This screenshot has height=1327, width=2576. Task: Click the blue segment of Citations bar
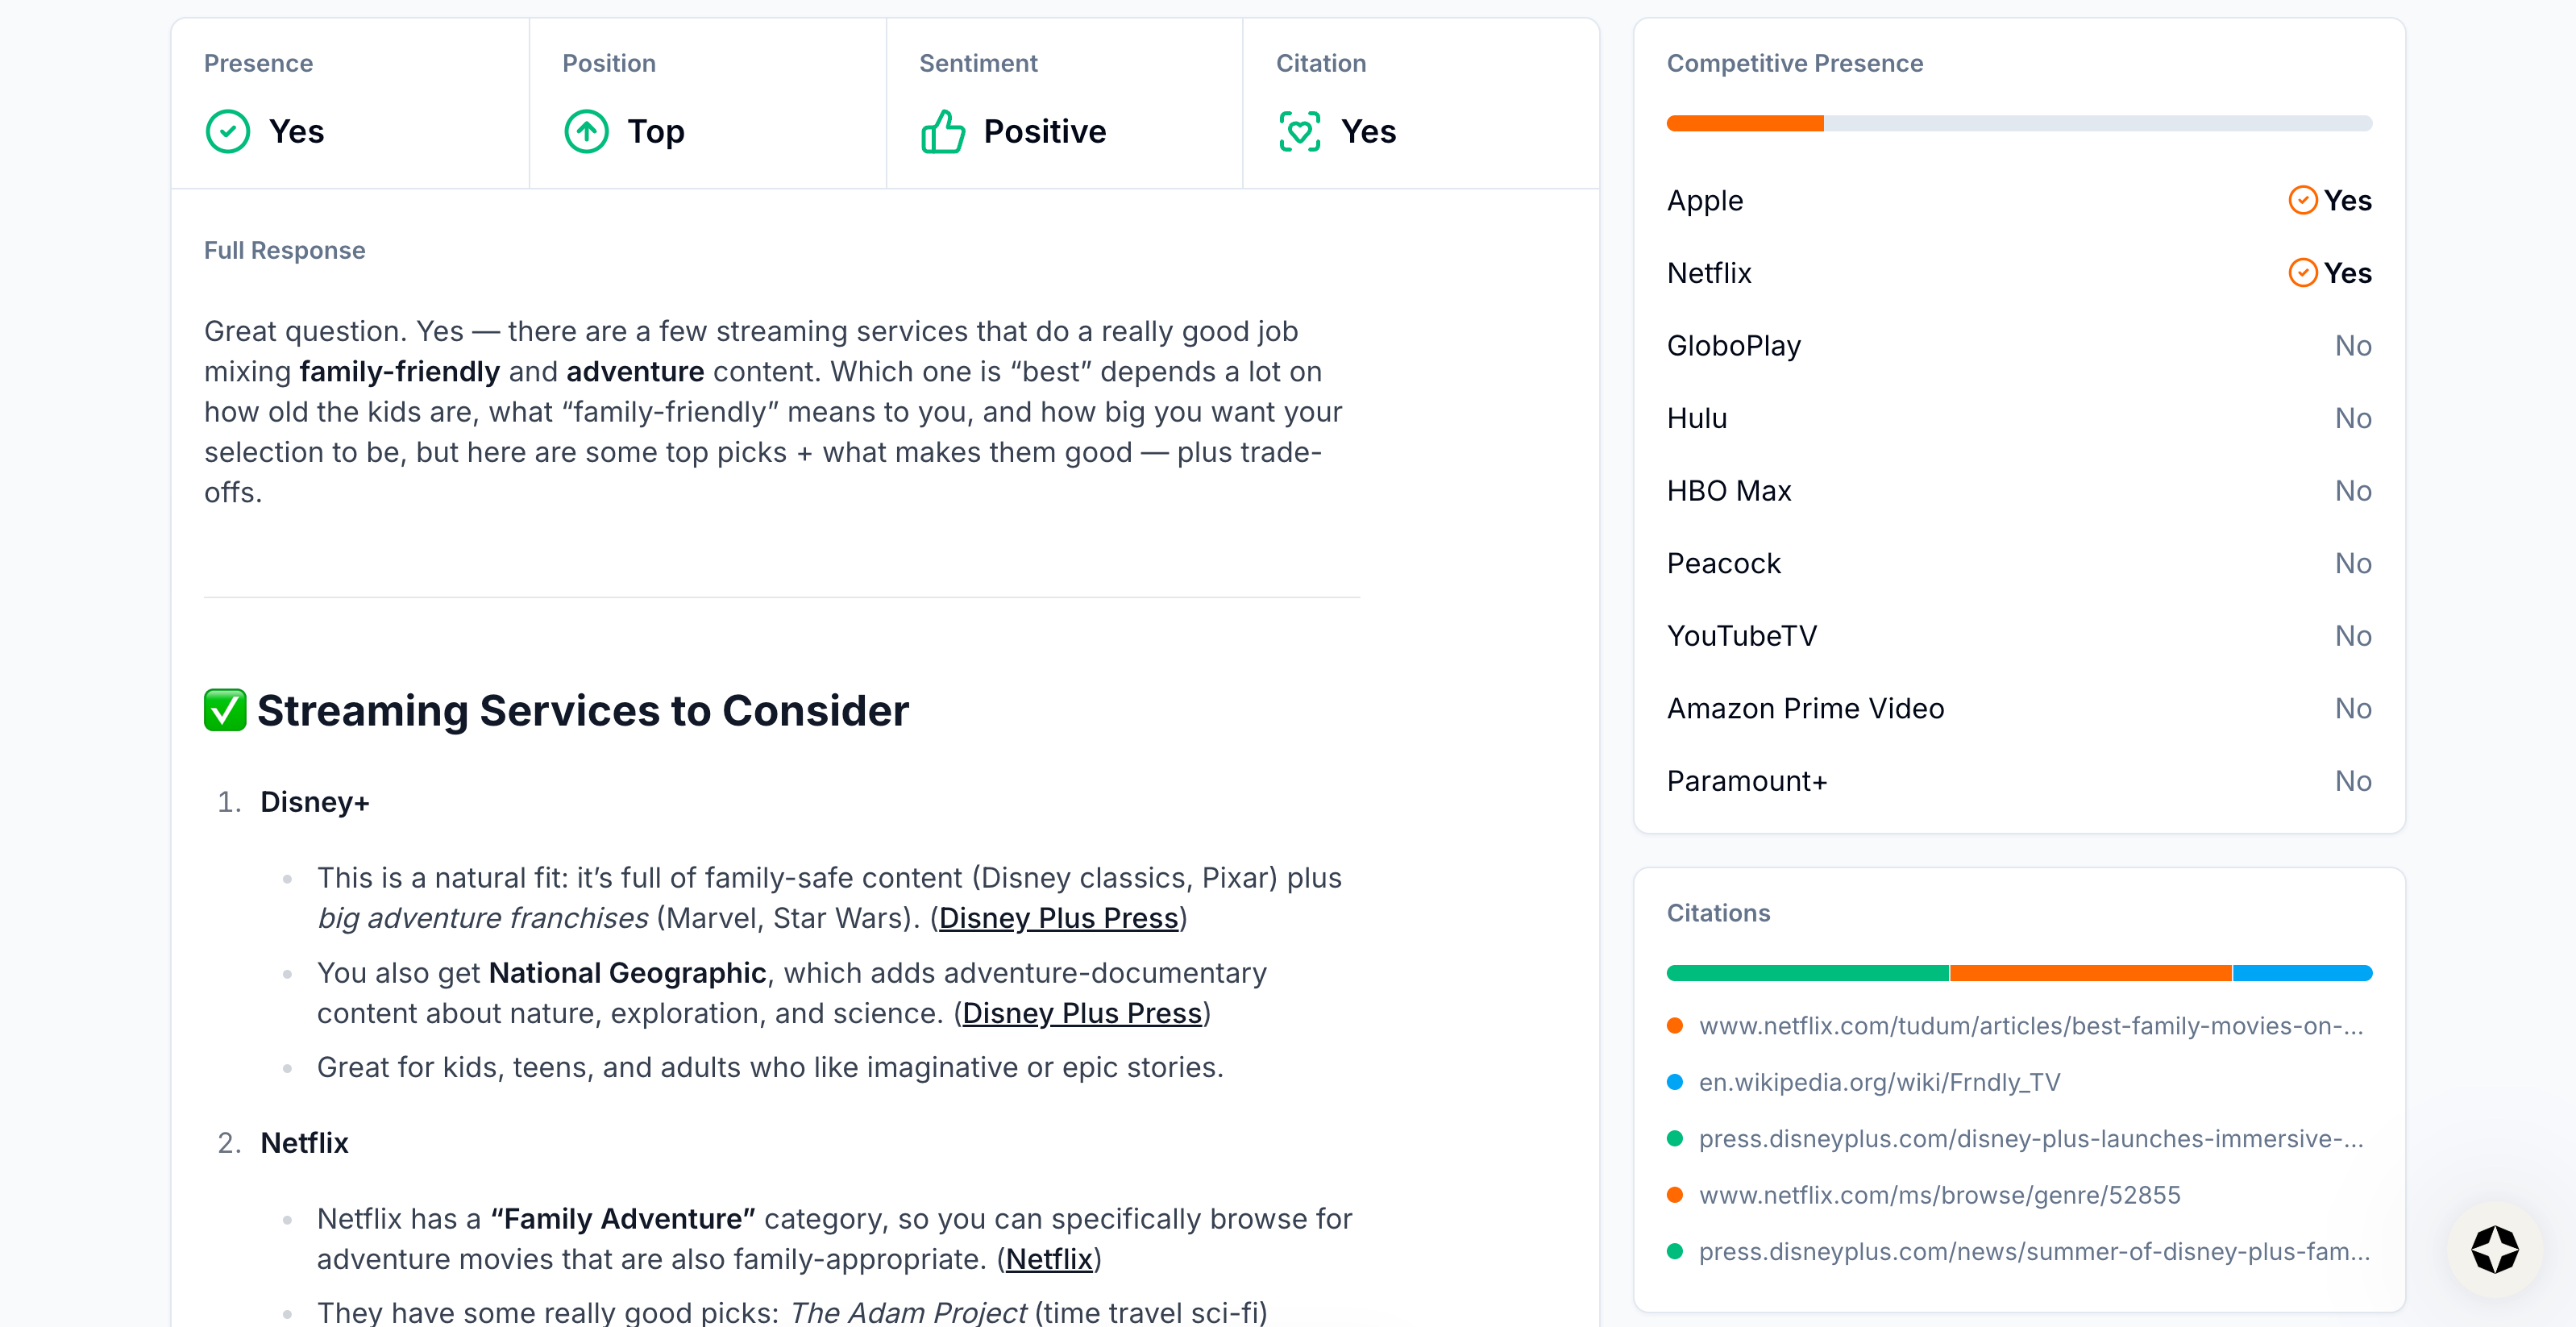pos(2301,973)
